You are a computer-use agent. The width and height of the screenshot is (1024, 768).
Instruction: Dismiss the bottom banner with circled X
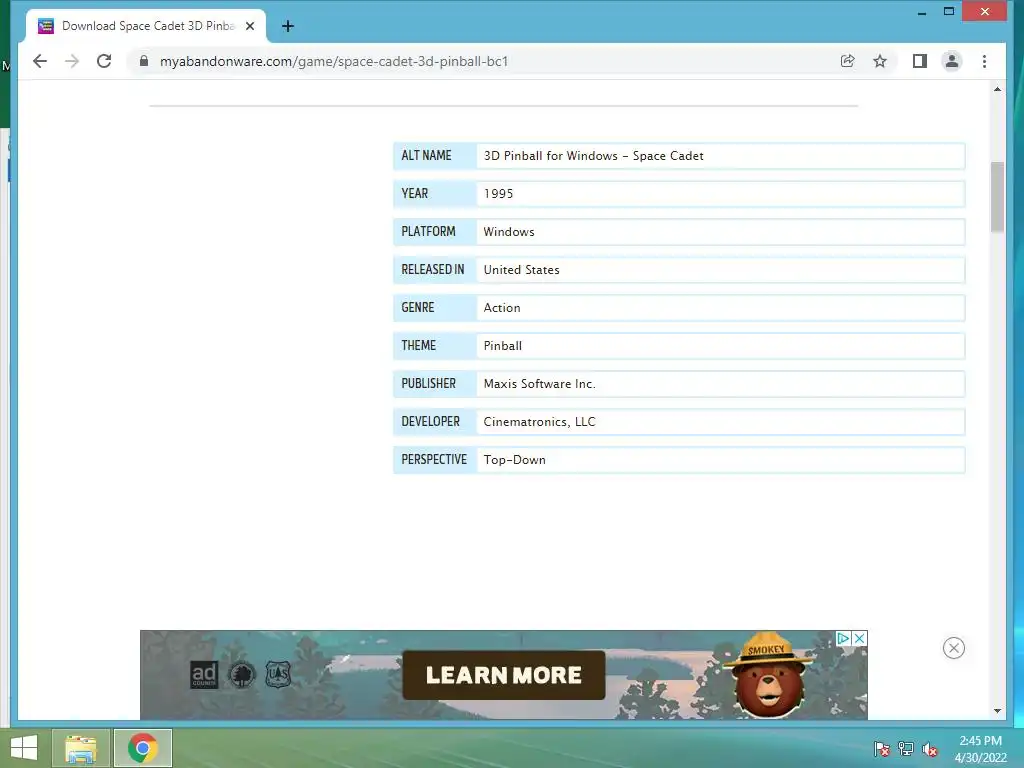click(953, 648)
